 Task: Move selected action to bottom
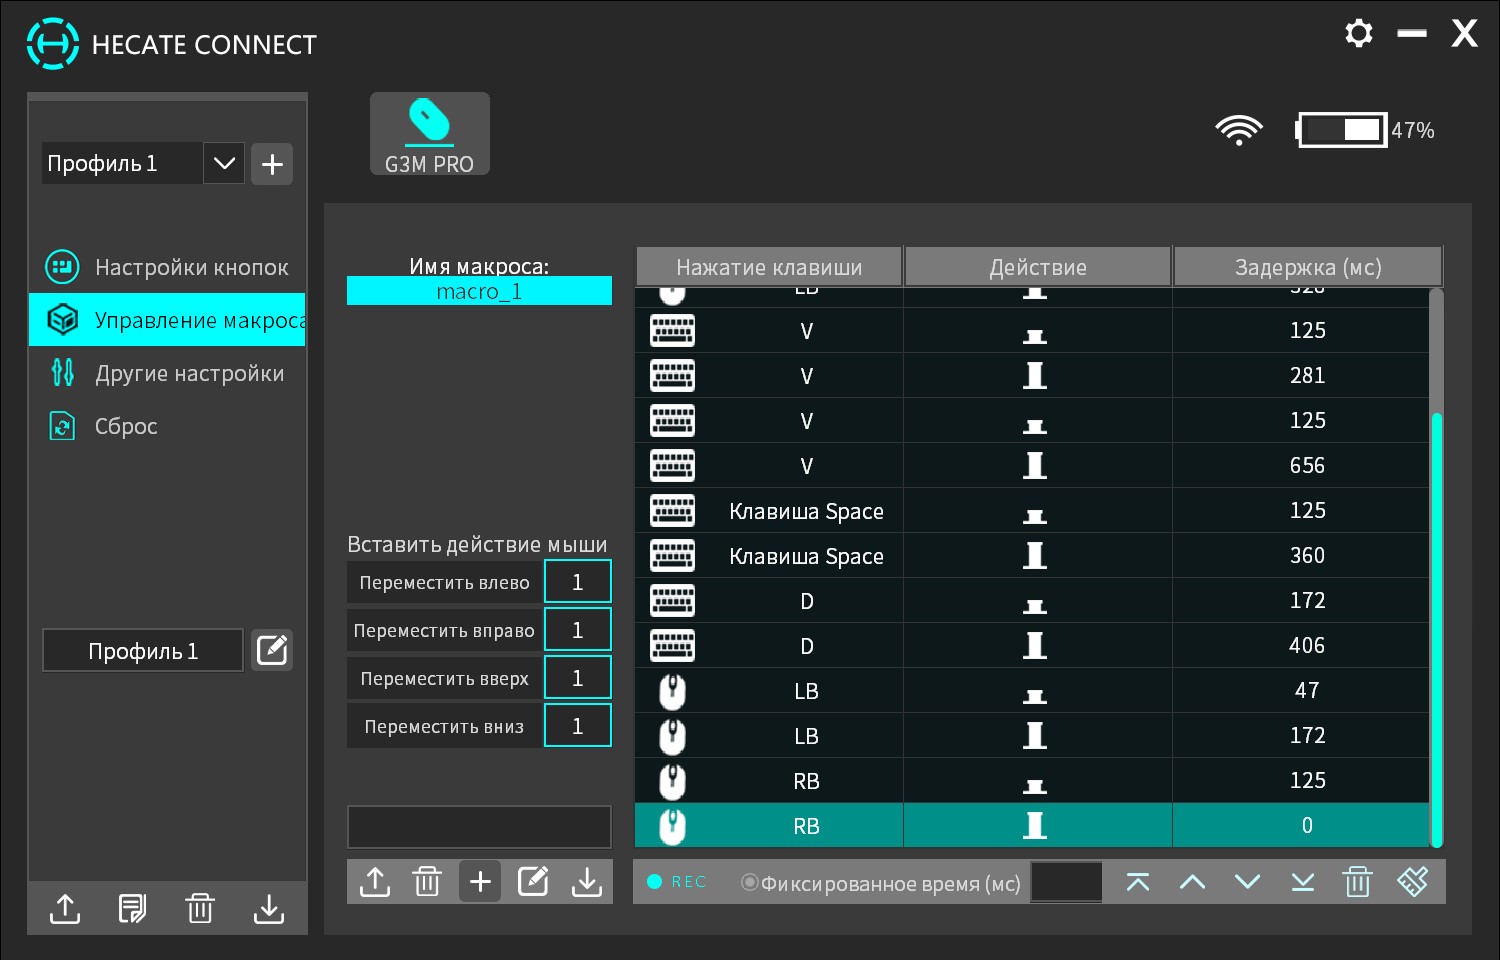pyautogui.click(x=1302, y=881)
